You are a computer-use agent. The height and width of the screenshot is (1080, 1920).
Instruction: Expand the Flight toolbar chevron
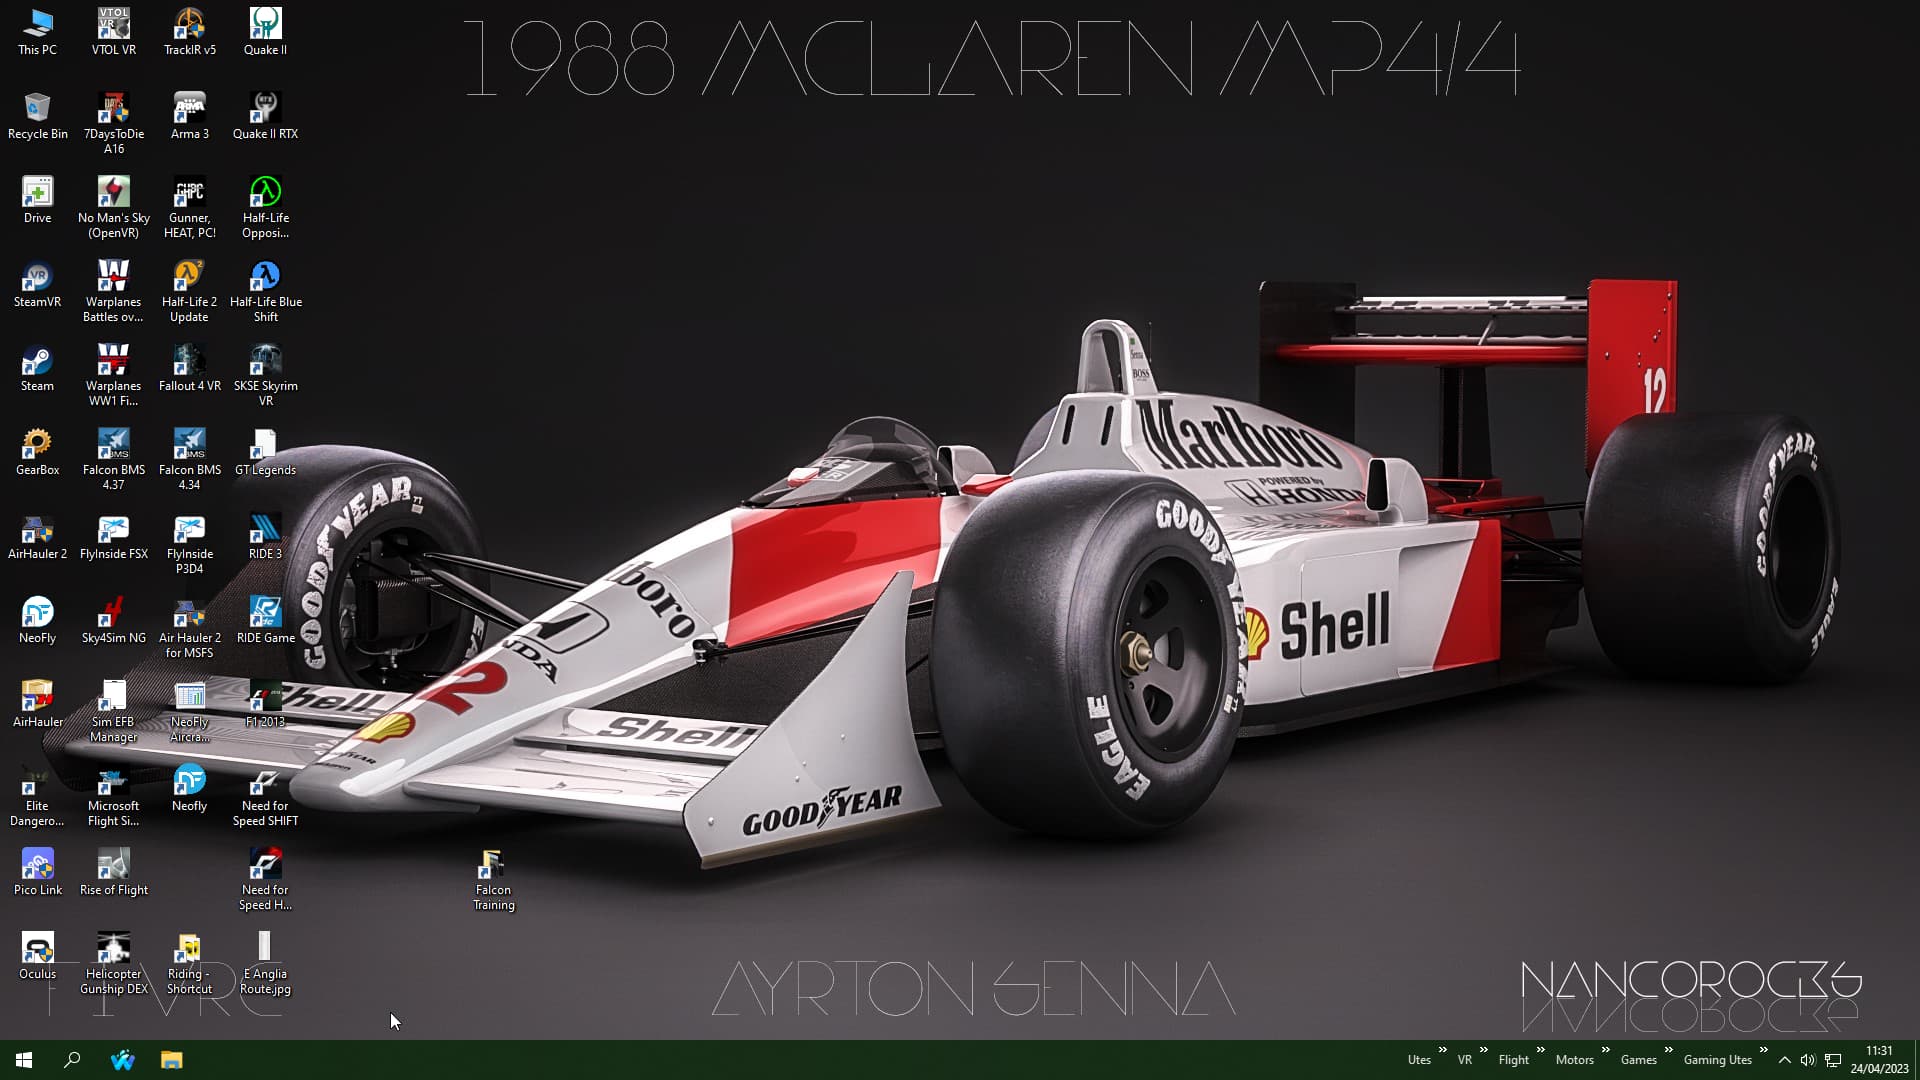pos(1540,1050)
